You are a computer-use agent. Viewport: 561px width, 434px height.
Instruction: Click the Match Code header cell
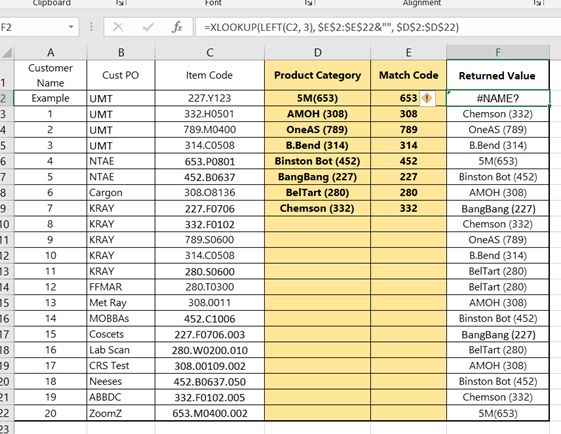(408, 75)
